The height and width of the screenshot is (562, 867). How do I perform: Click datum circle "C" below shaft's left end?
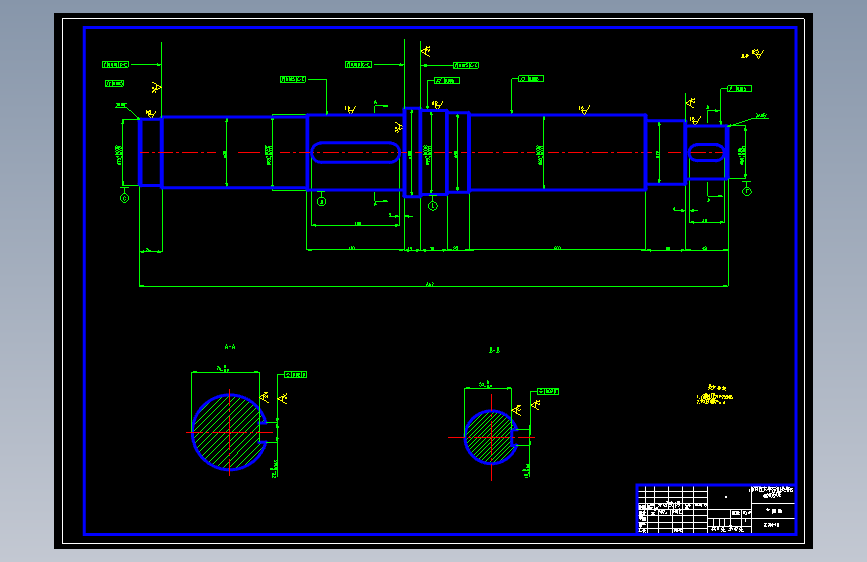click(124, 198)
